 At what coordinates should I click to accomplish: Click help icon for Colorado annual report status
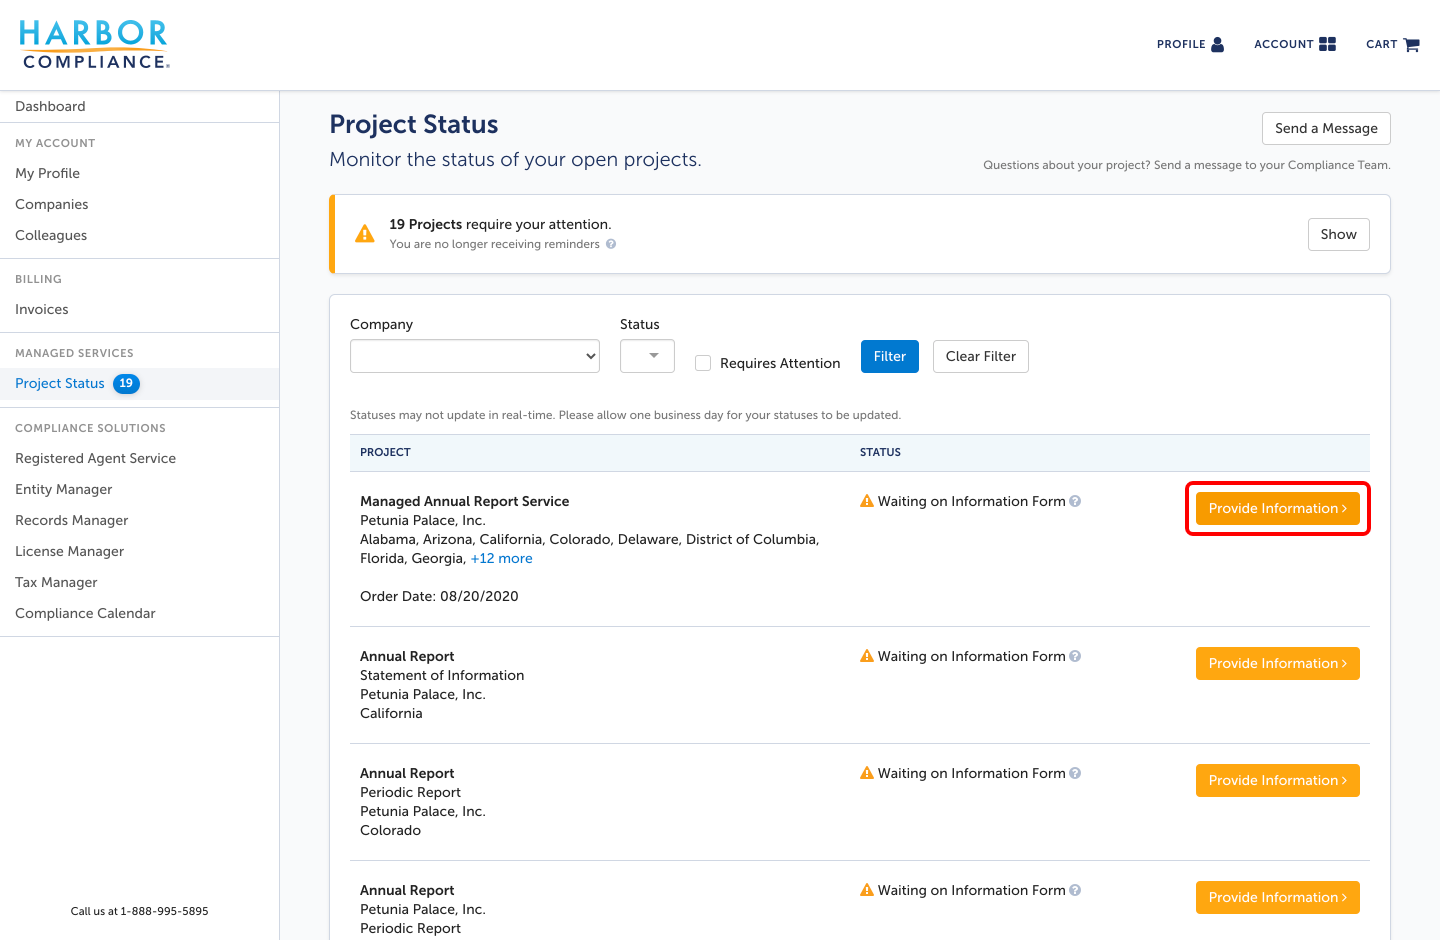[1075, 773]
